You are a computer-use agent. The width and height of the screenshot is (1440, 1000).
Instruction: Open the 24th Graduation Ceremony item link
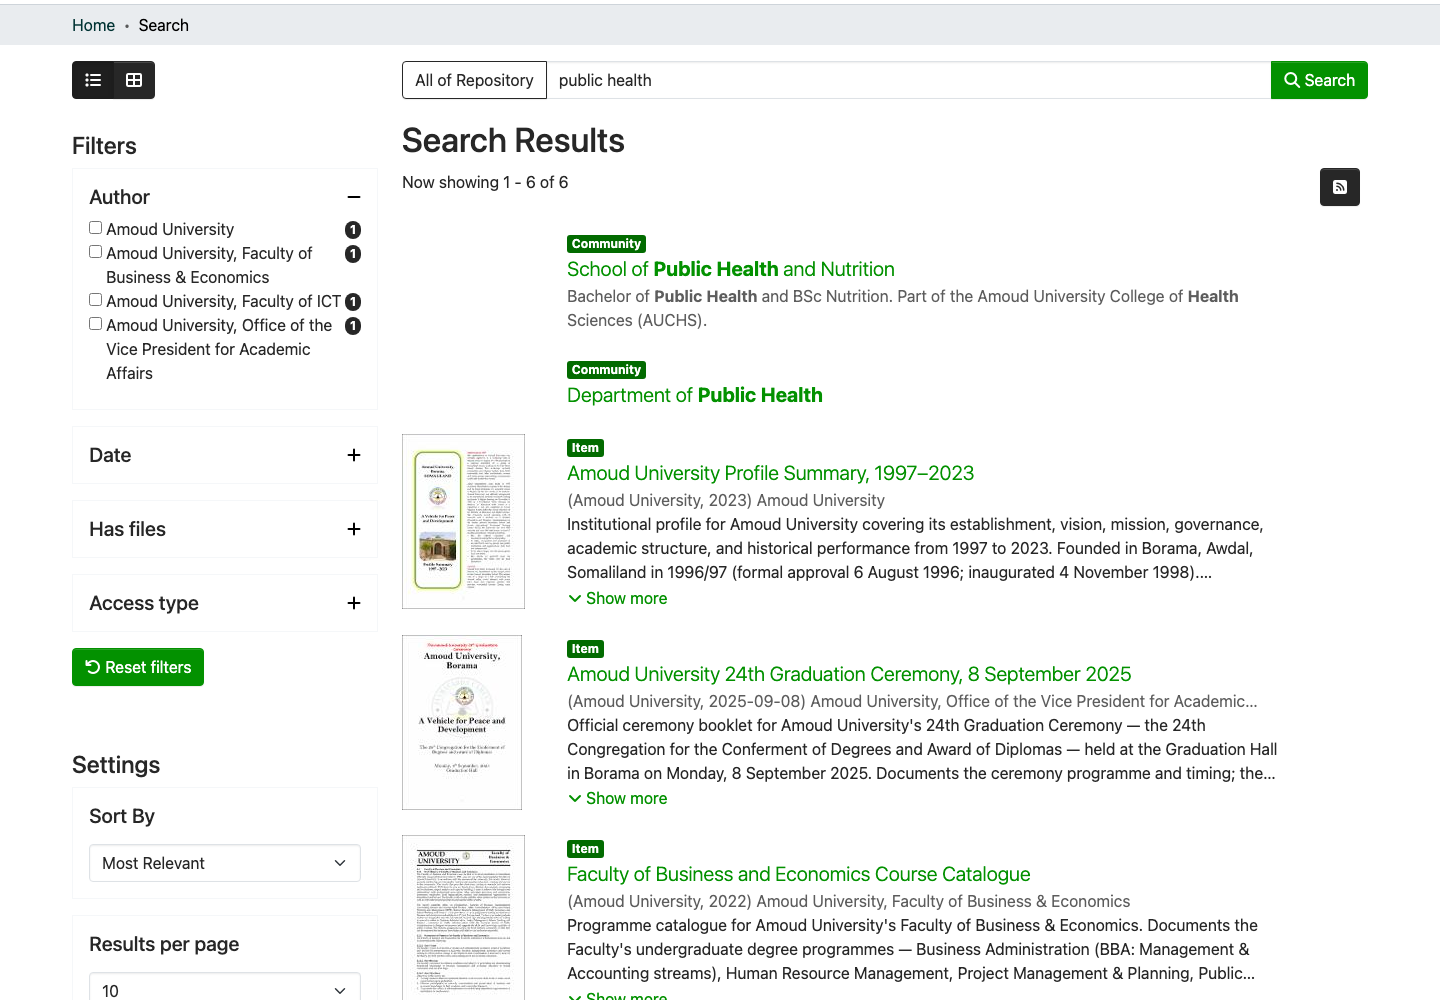tap(849, 674)
